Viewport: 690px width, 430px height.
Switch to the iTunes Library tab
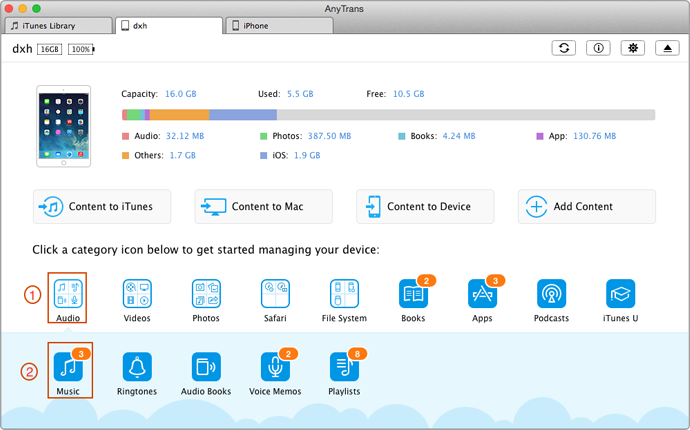pyautogui.click(x=59, y=26)
